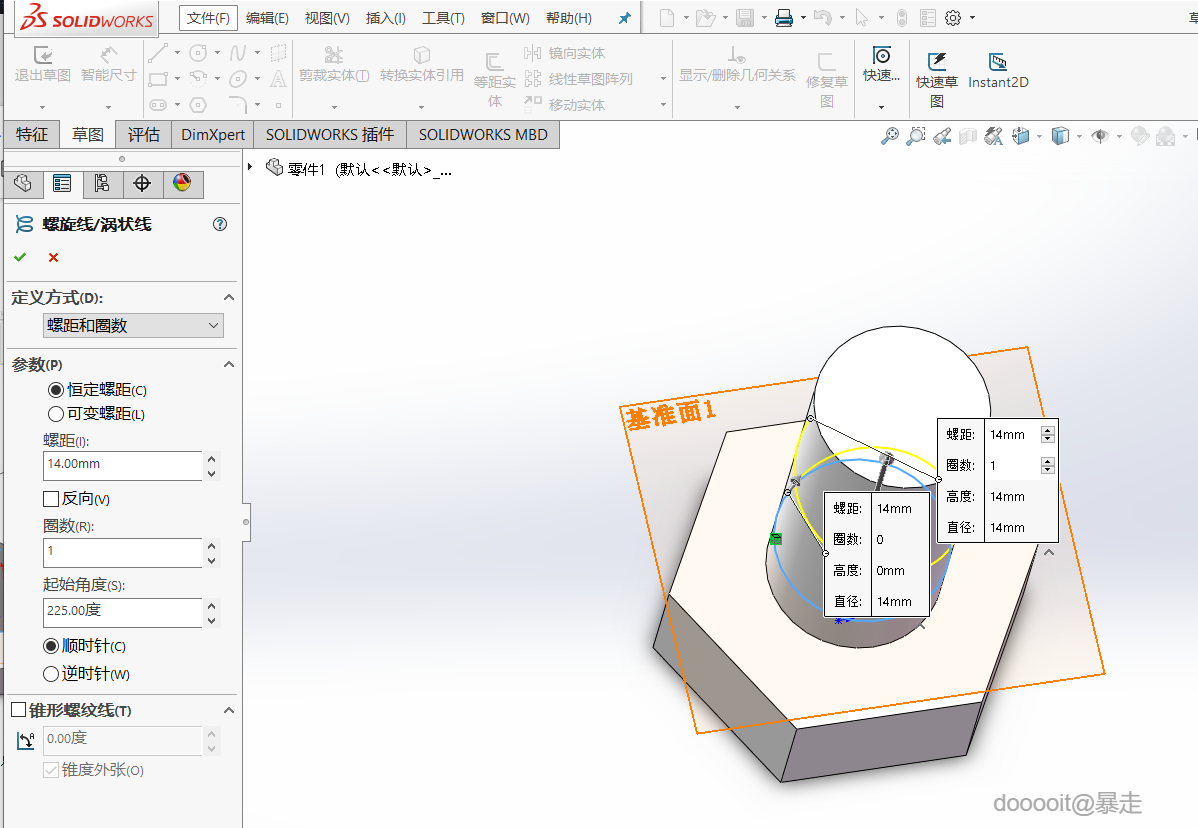Switch to the 特征 features tab
The height and width of the screenshot is (828, 1198).
coord(32,134)
